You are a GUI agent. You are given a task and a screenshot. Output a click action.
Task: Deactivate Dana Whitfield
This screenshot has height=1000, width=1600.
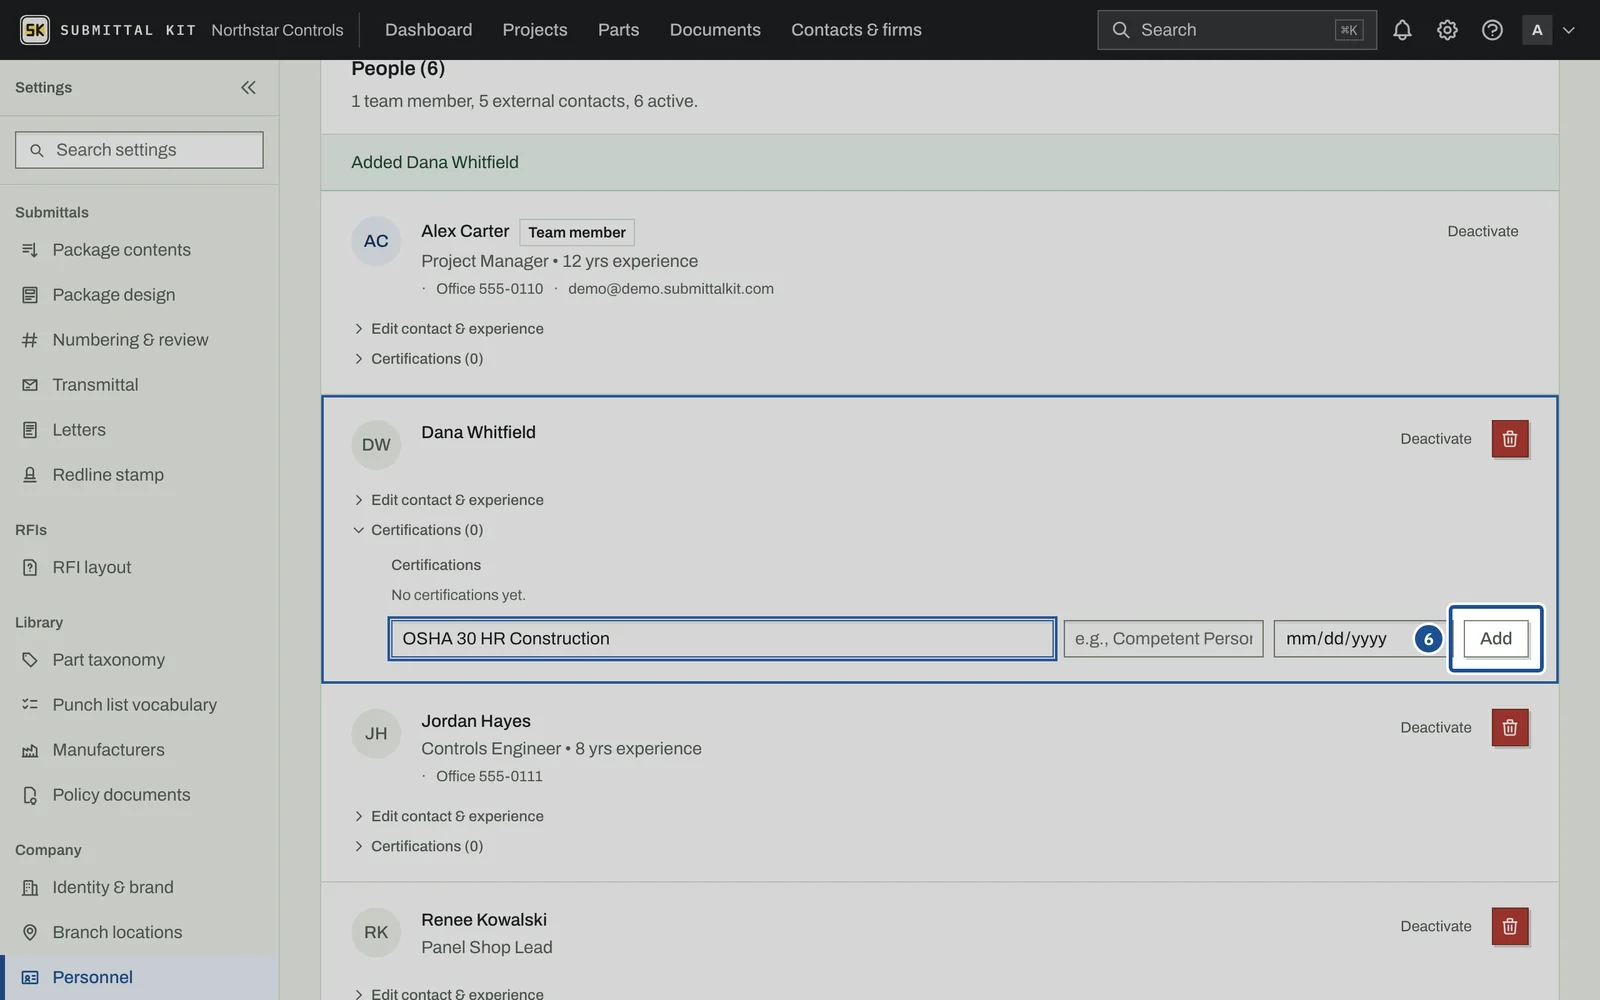(x=1436, y=439)
